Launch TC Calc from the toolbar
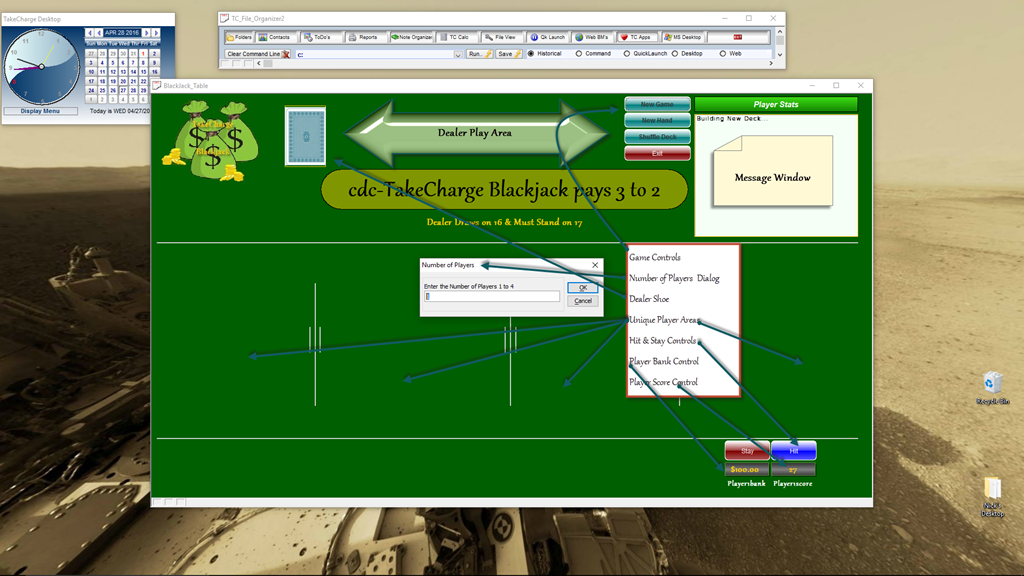Viewport: 1024px width, 576px height. point(455,37)
